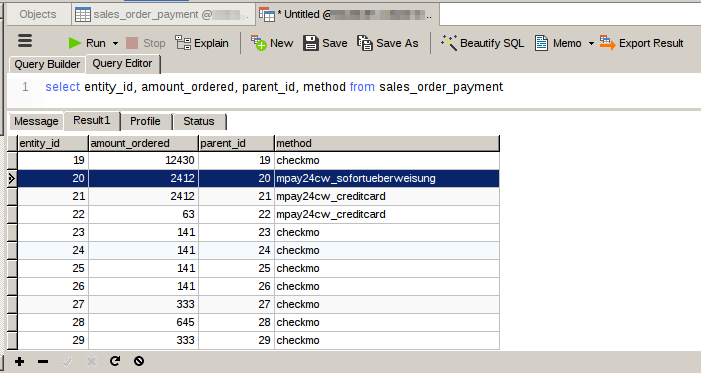Select mpay24cw_creditcard in row 21

click(387, 196)
